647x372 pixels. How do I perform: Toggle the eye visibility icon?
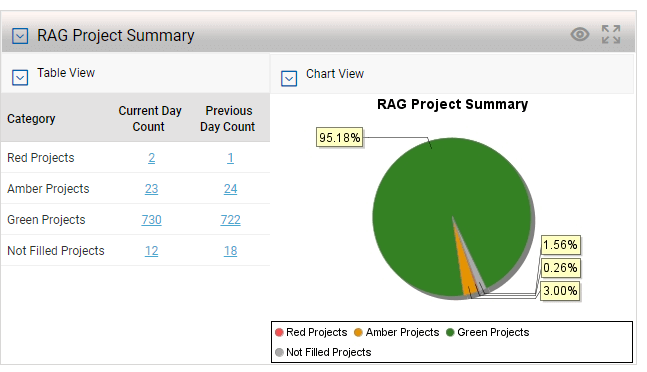pyautogui.click(x=580, y=34)
